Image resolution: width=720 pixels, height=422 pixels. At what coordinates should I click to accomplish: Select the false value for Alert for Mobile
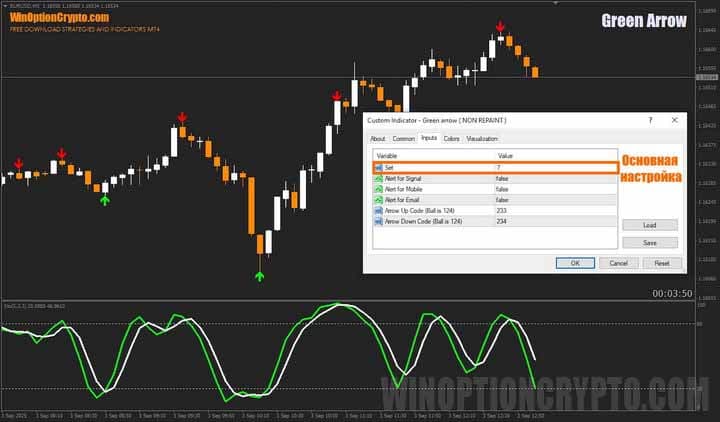tap(502, 189)
